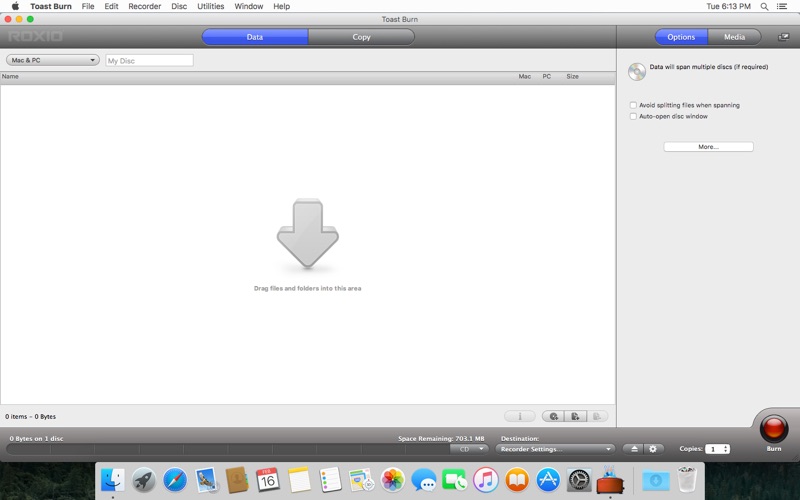Check Auto-open disc window option
800x500 pixels.
click(633, 116)
